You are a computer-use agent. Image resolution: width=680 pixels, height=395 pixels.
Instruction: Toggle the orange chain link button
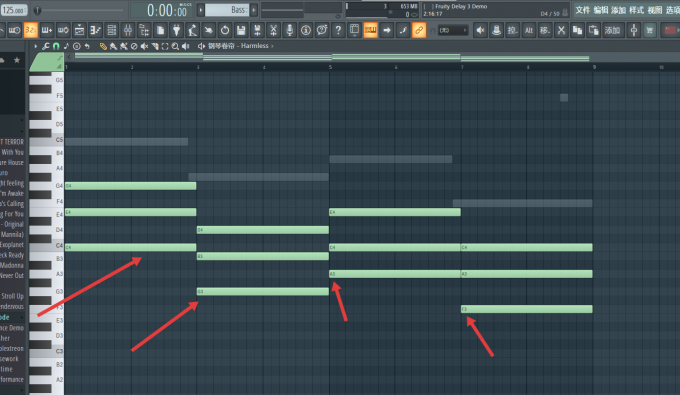(418, 30)
